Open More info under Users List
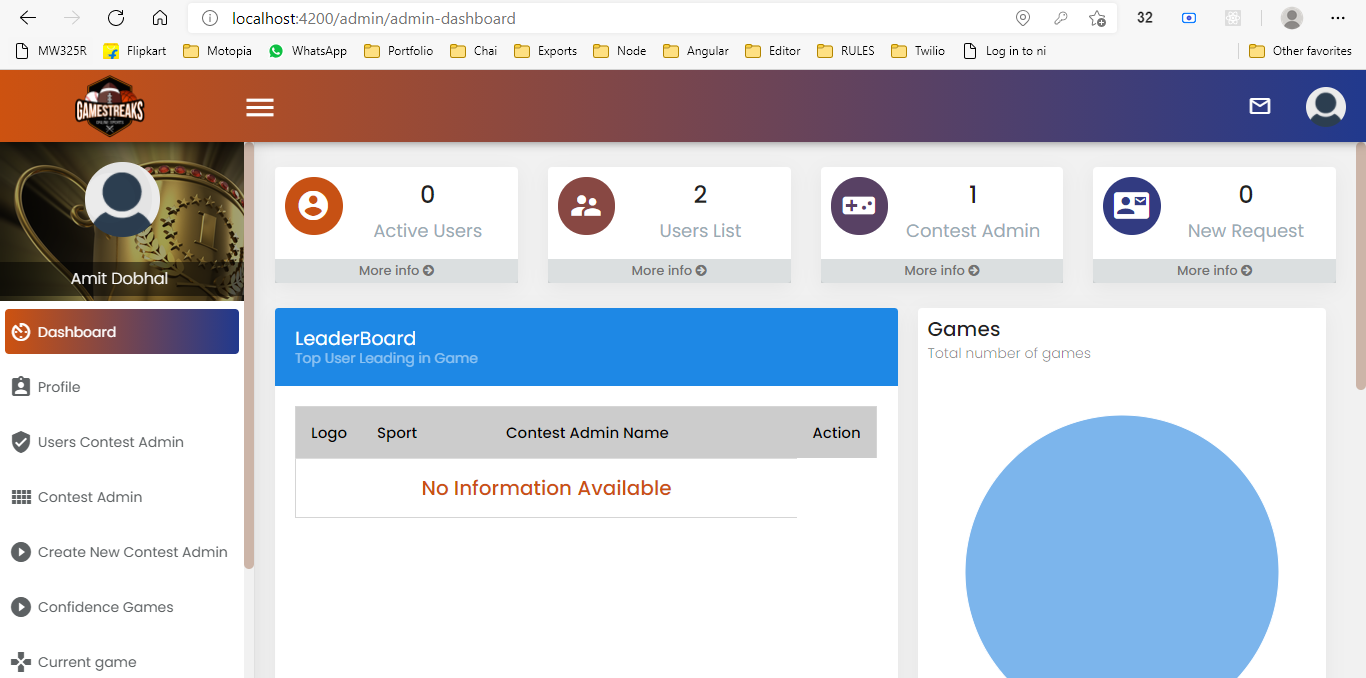 (669, 271)
